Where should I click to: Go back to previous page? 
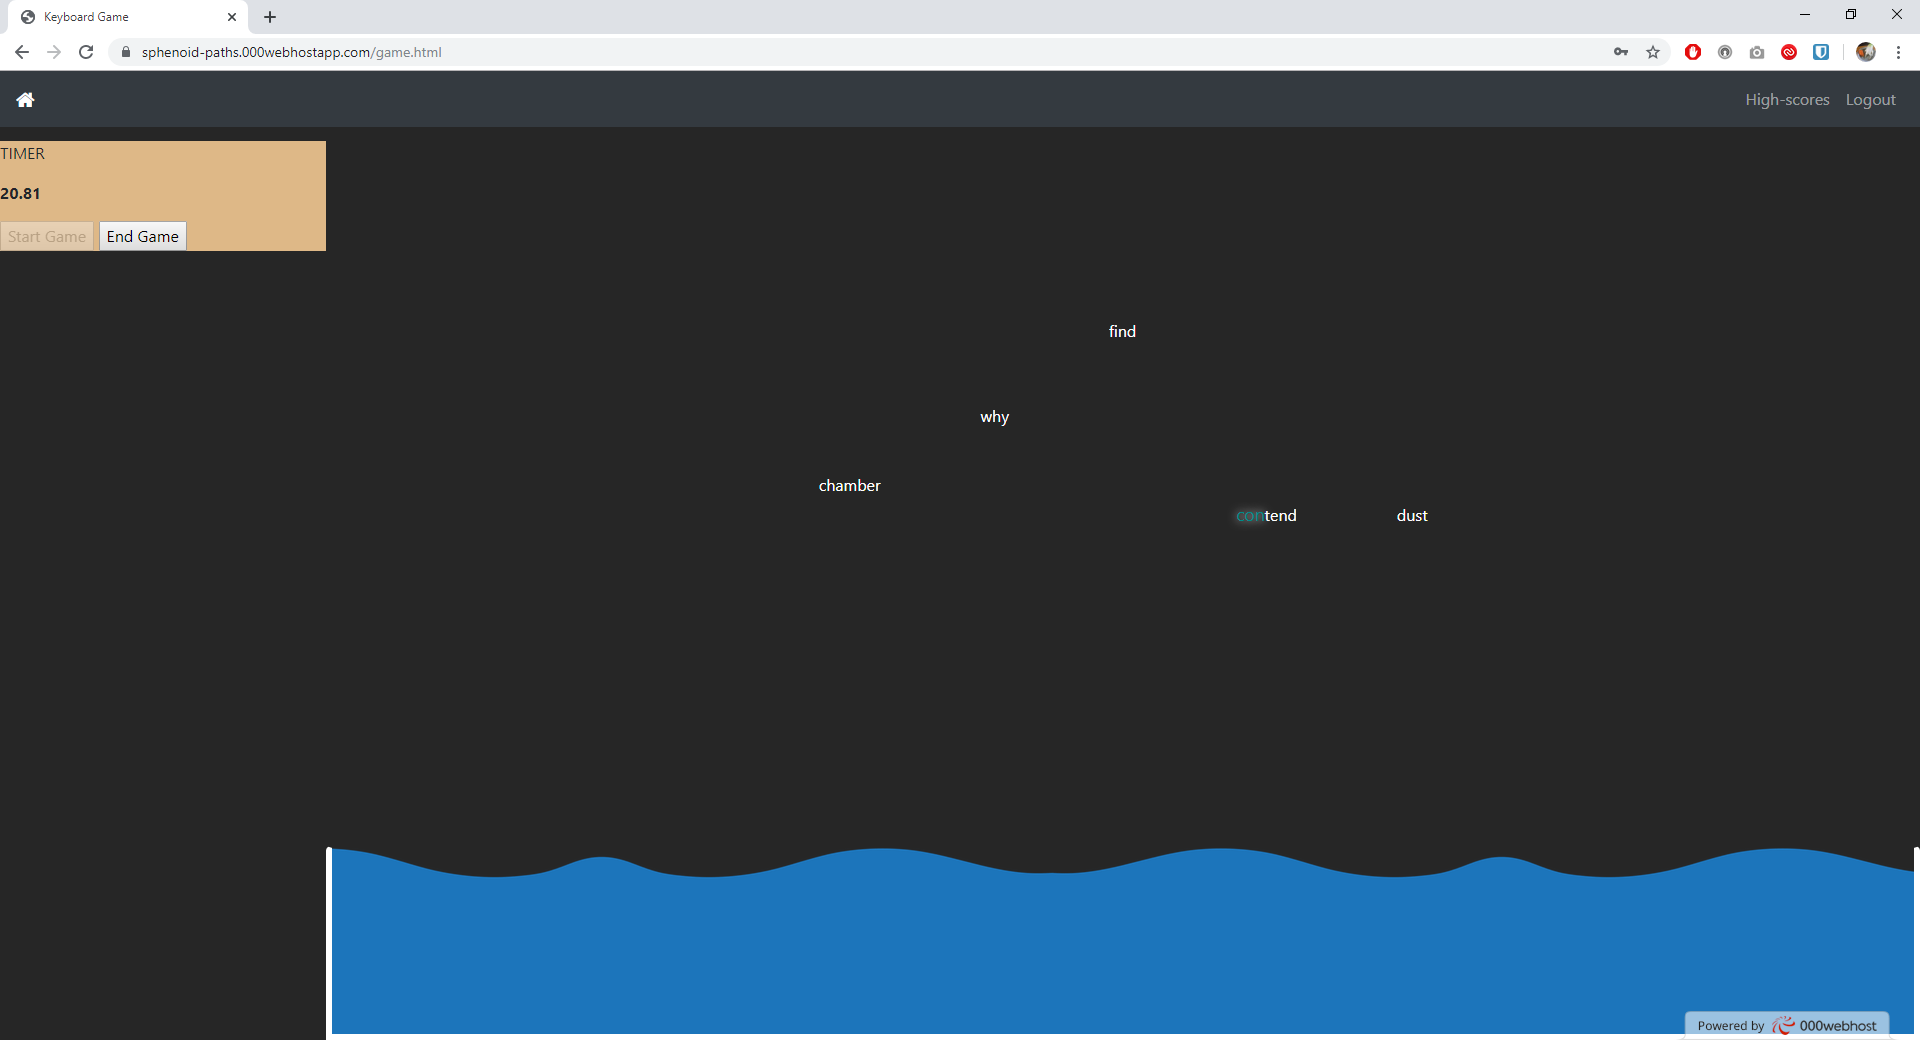click(22, 52)
